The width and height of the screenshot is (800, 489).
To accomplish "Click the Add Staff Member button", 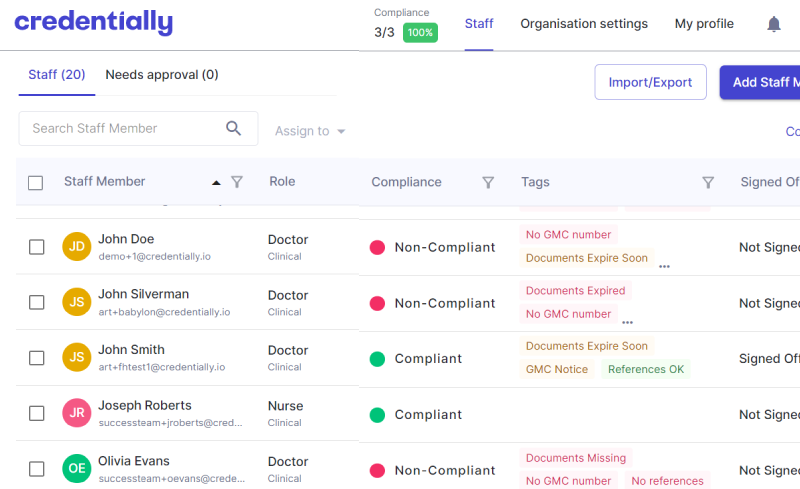I will [760, 82].
